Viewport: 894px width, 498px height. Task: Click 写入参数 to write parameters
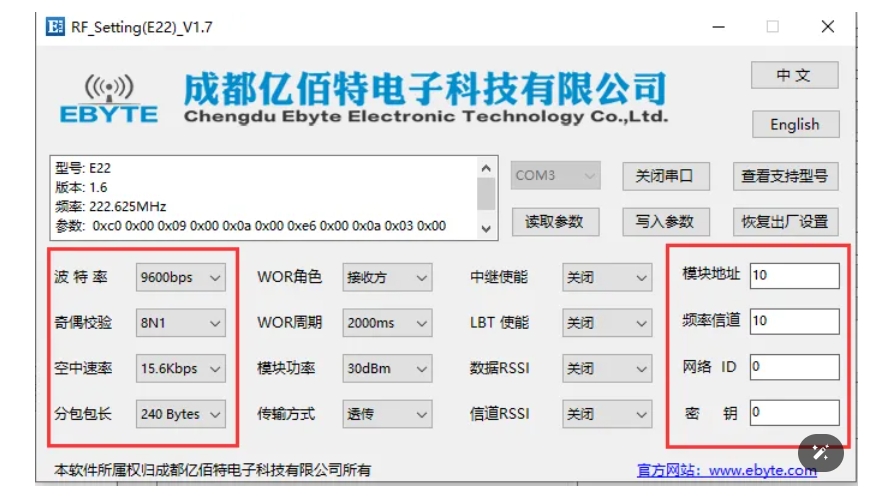tap(664, 222)
